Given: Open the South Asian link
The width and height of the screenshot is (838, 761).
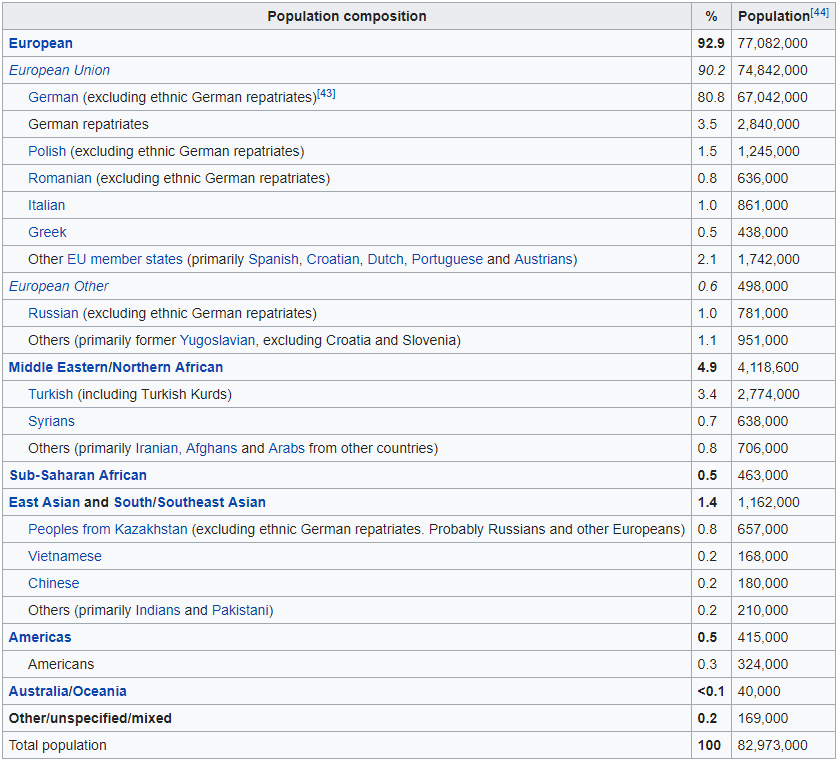Looking at the screenshot, I should (133, 502).
